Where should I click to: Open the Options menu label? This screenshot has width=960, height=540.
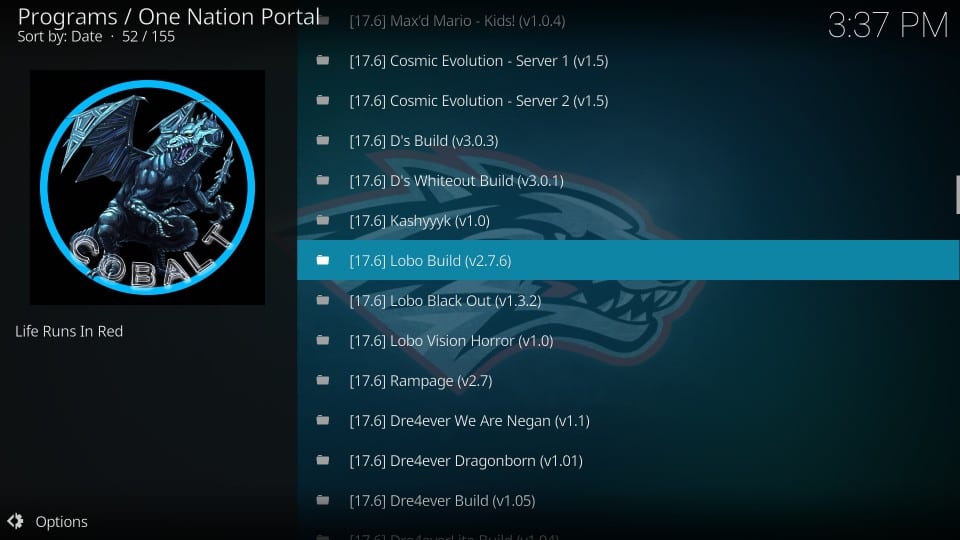pyautogui.click(x=61, y=522)
